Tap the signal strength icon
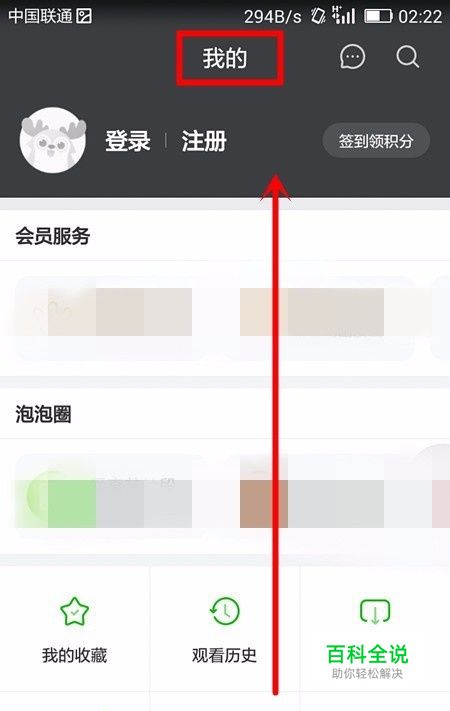The image size is (450, 711). [x=343, y=15]
